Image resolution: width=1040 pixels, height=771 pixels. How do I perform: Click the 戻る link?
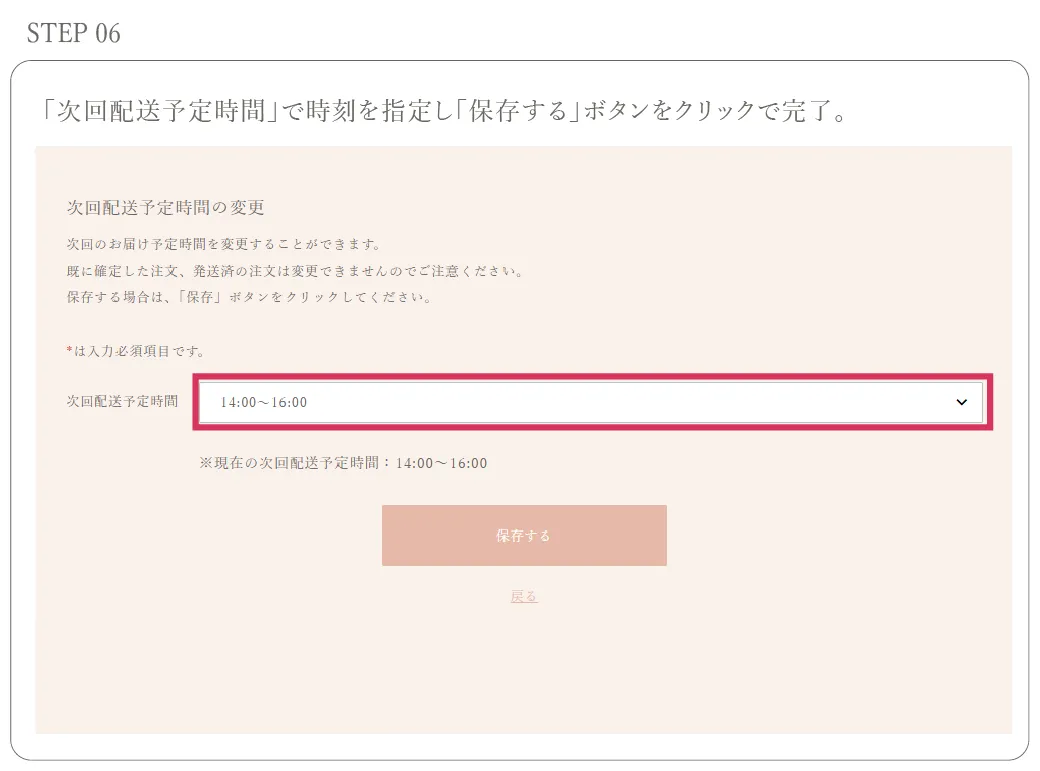[x=524, y=596]
